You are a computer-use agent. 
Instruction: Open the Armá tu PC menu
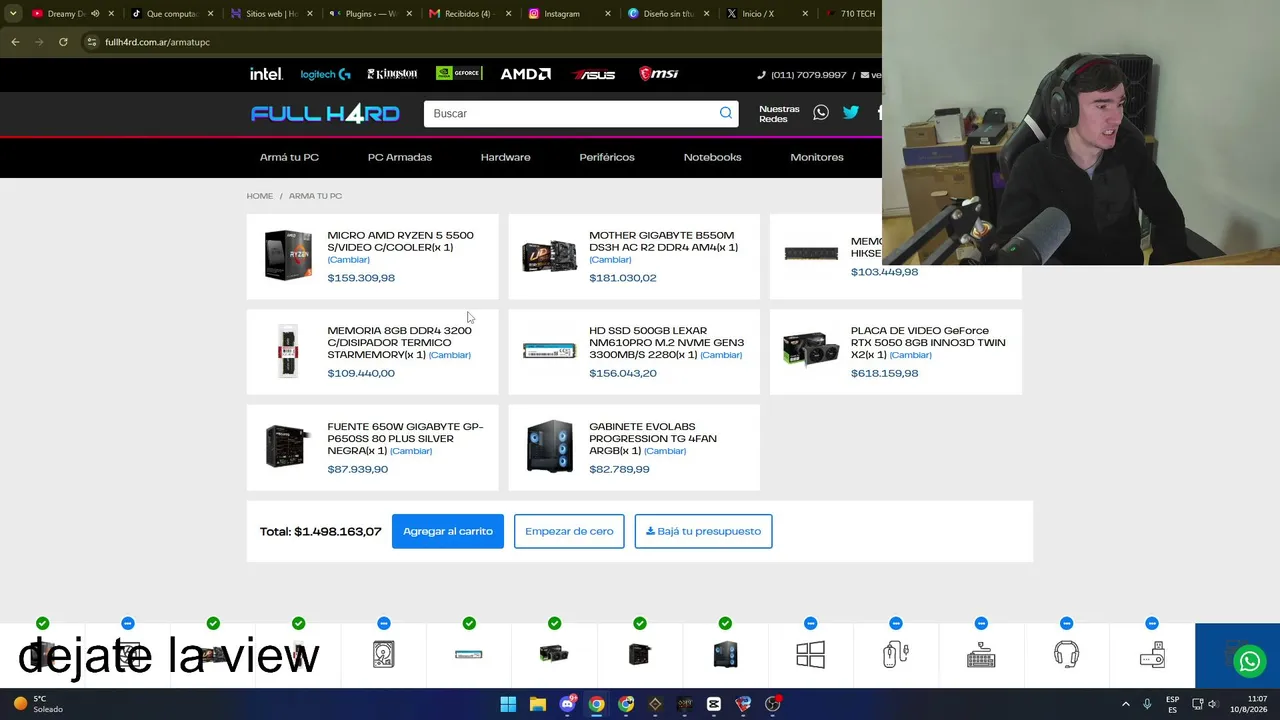pos(289,157)
